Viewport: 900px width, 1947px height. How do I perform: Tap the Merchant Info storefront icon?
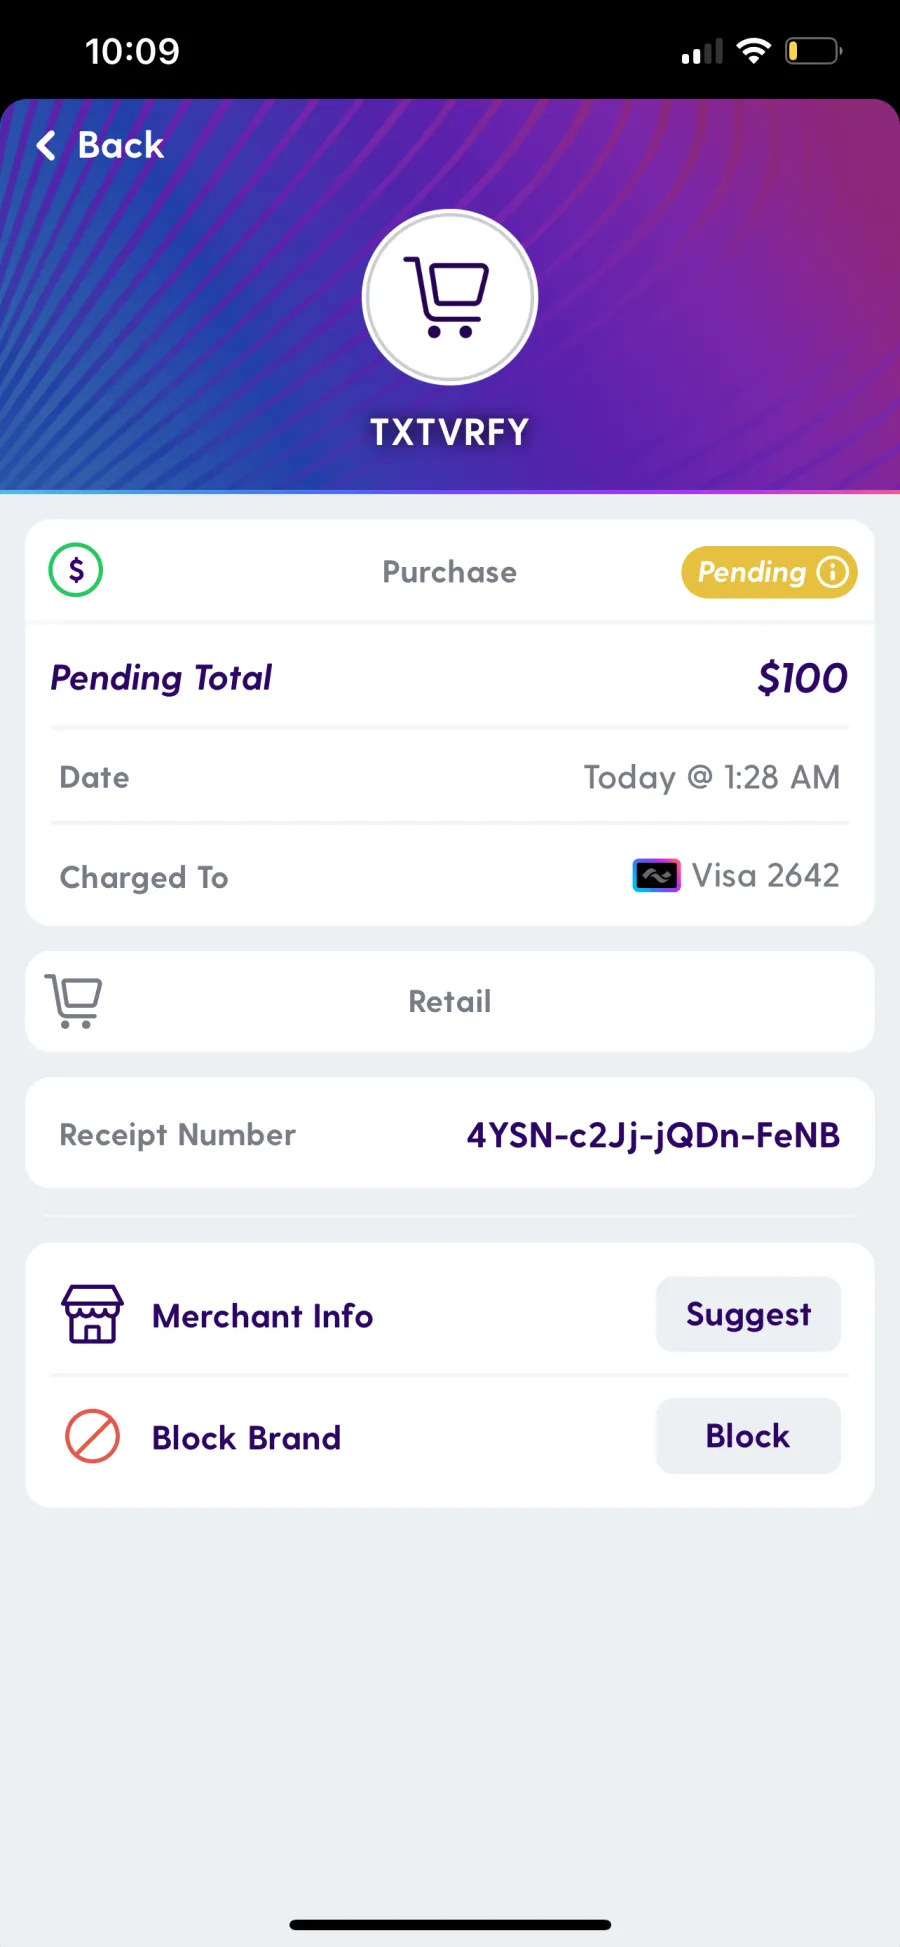[x=92, y=1314]
